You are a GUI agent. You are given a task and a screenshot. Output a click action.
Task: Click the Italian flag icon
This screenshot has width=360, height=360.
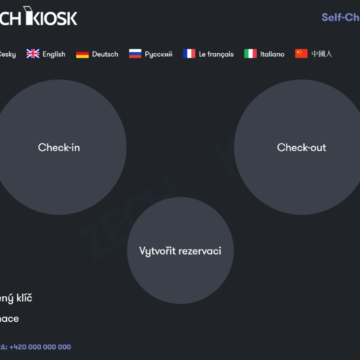click(250, 54)
